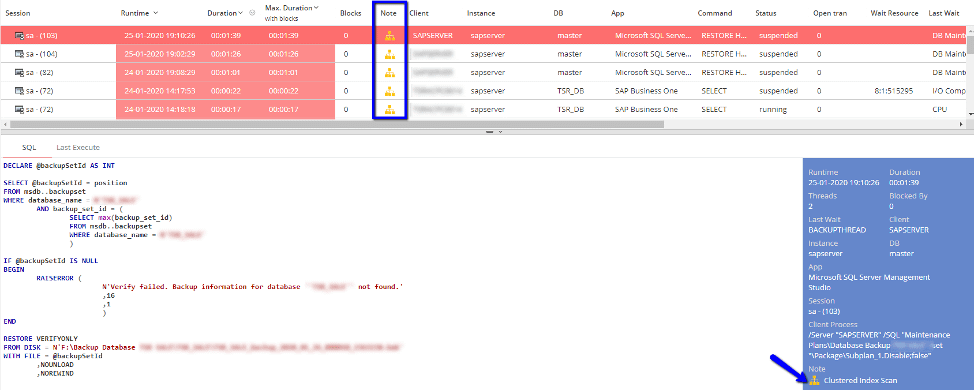Click runtime 25-01-2020 19:02:29 cell

[x=161, y=54]
